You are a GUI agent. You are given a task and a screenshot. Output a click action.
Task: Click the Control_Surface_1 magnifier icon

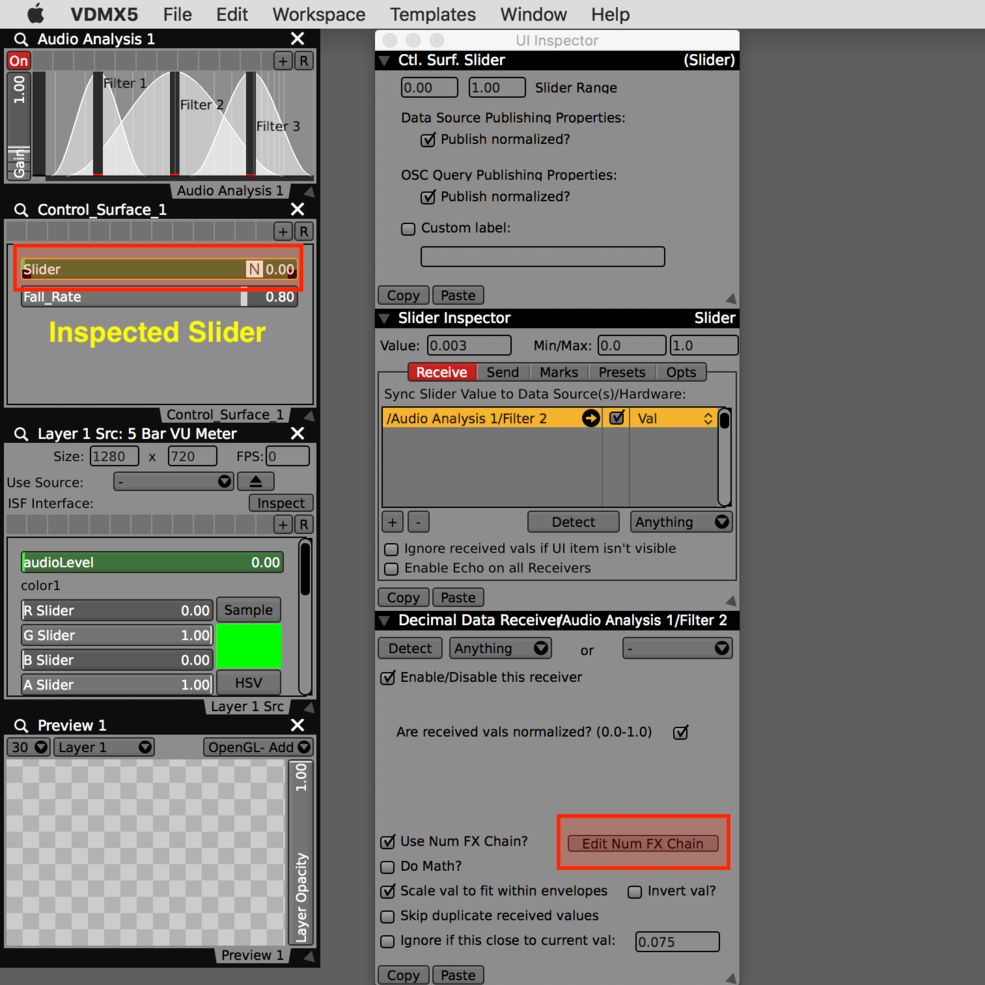[21, 209]
